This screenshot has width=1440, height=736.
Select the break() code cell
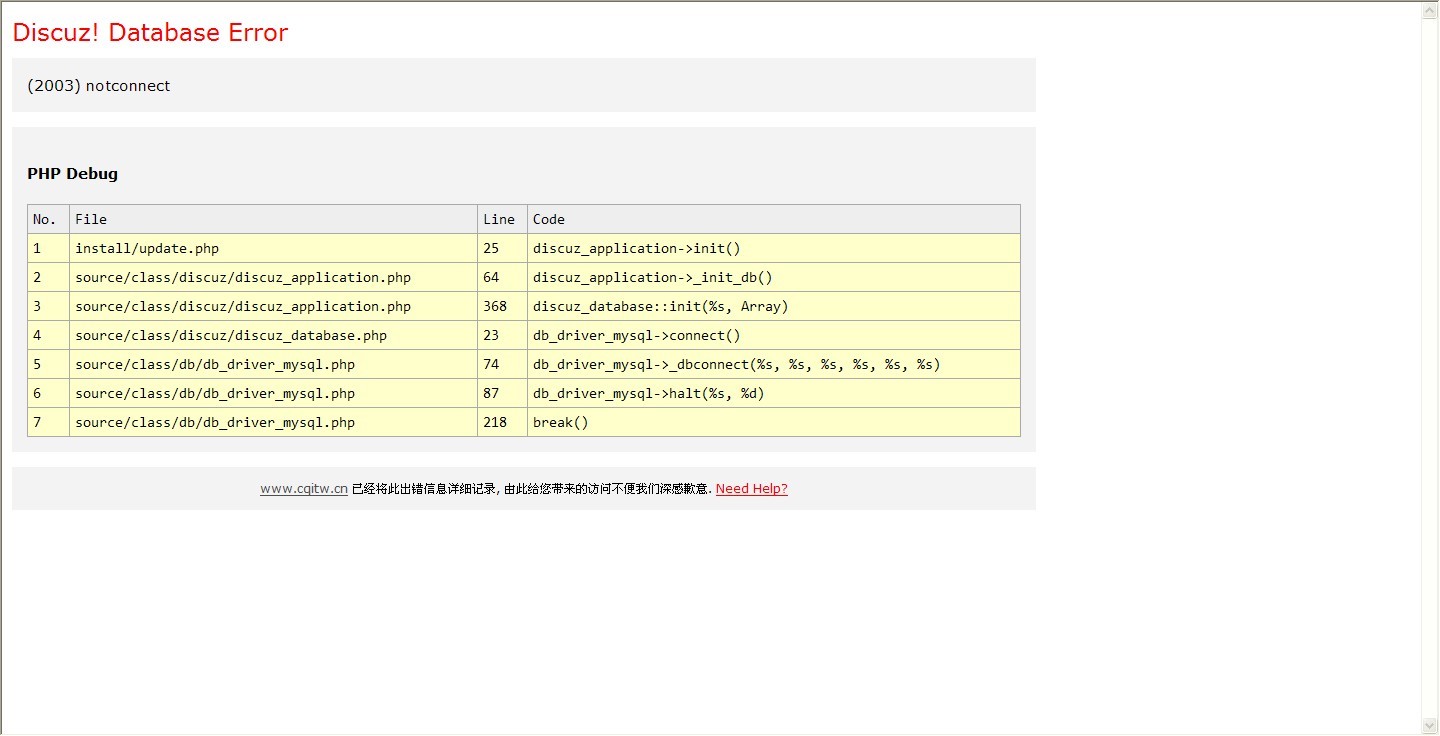[x=774, y=422]
